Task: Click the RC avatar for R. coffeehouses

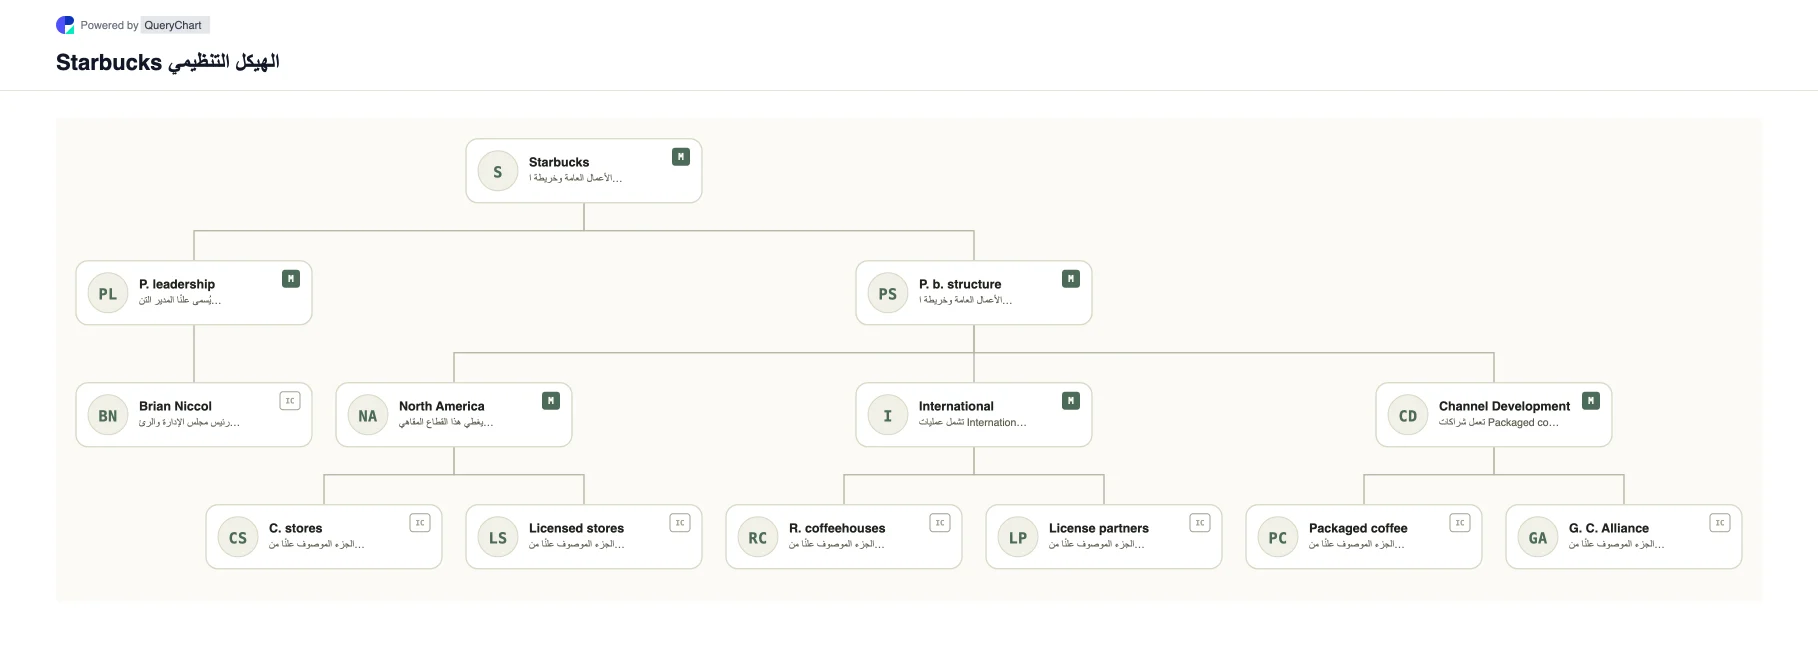Action: (758, 538)
